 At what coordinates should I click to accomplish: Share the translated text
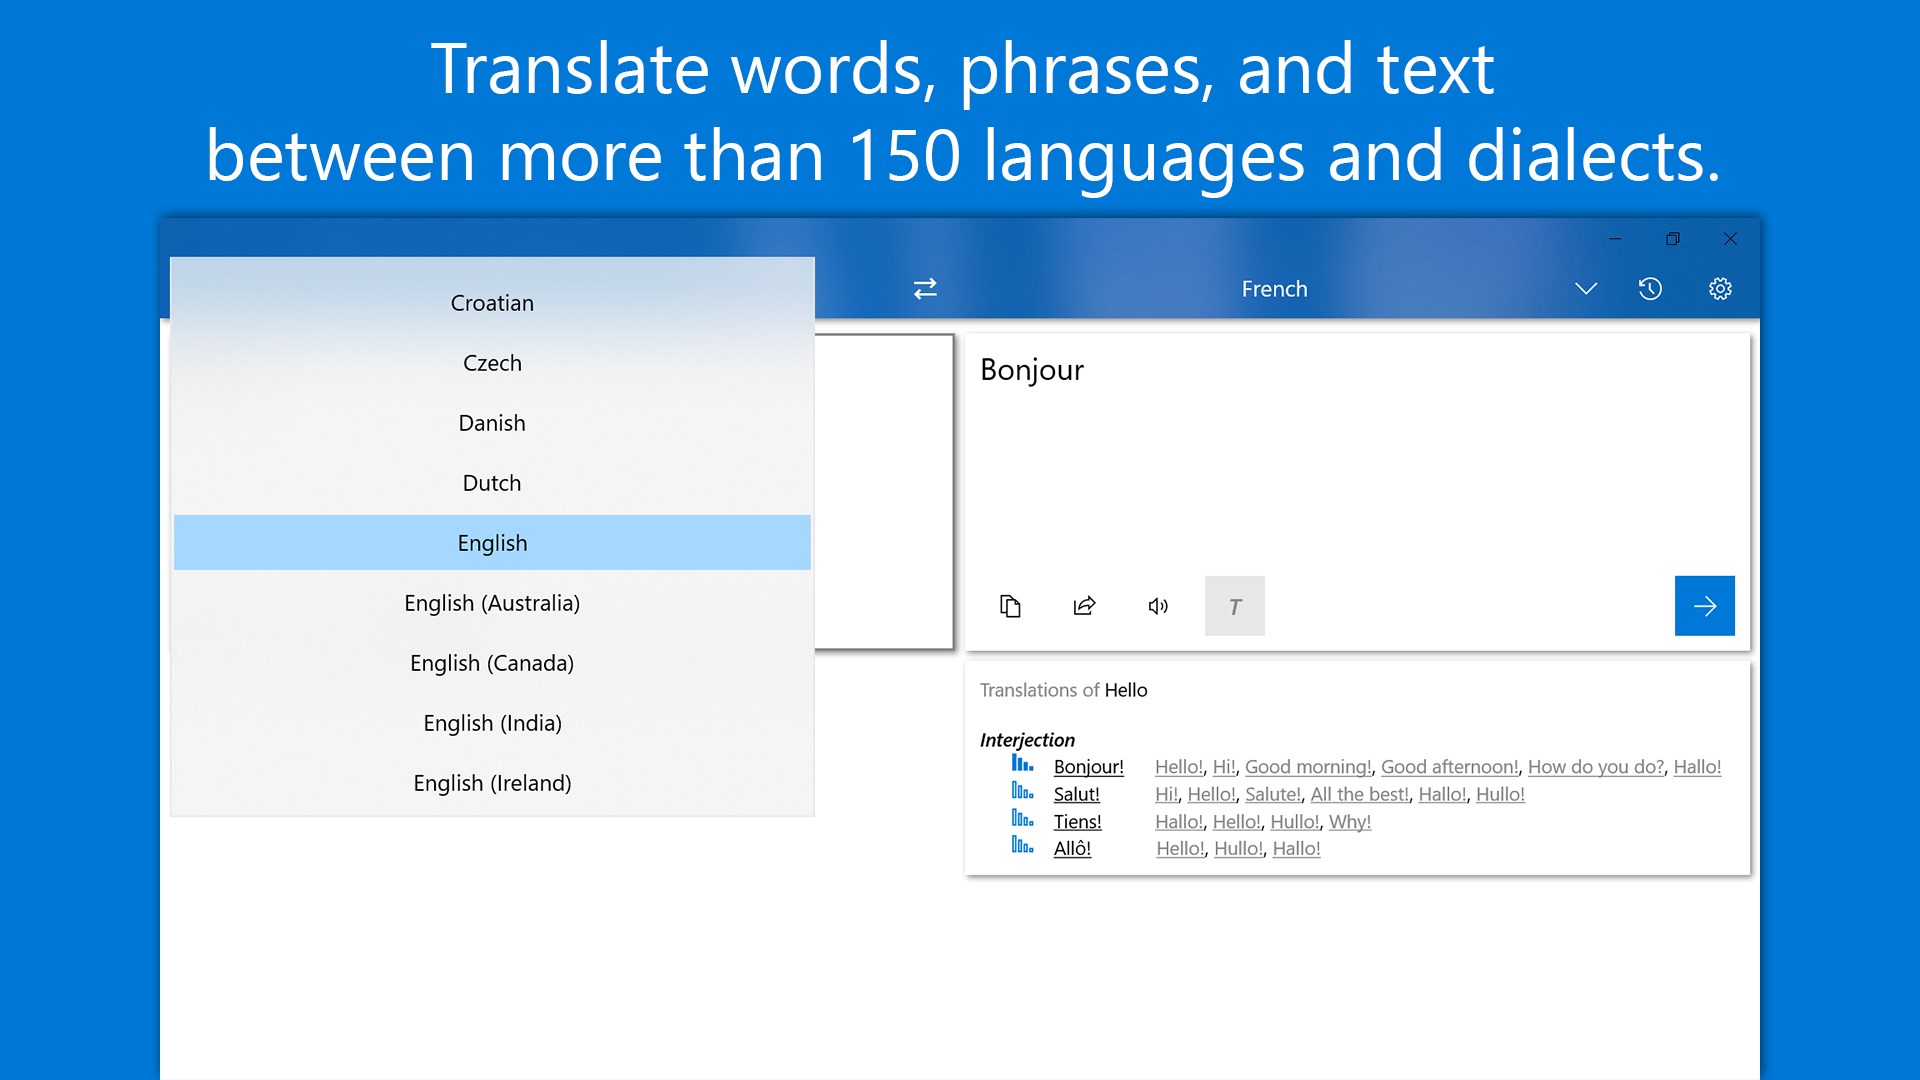1084,606
